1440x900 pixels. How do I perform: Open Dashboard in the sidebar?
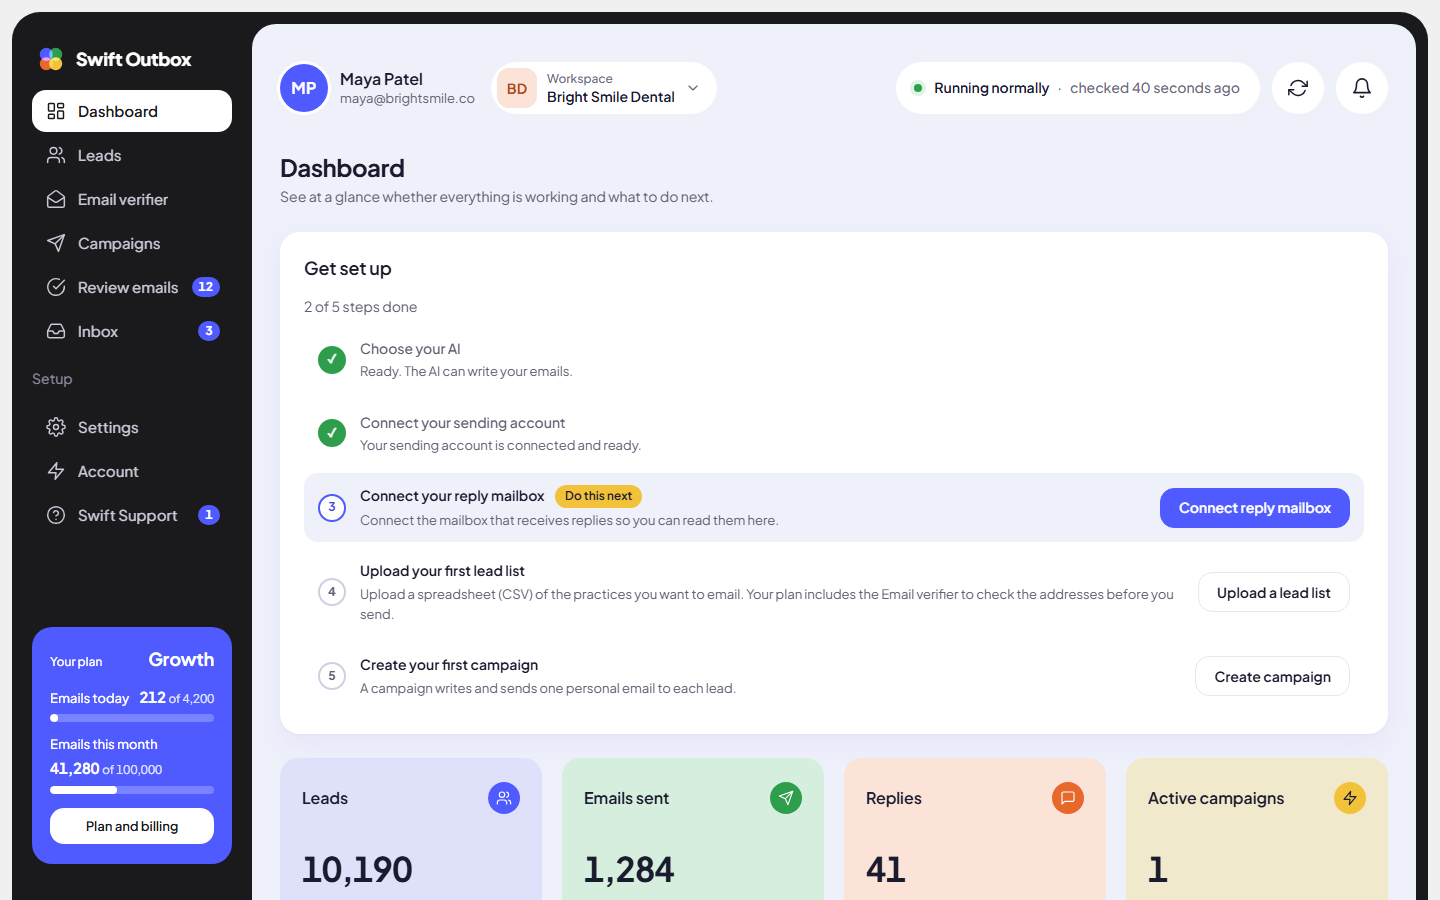click(x=132, y=111)
